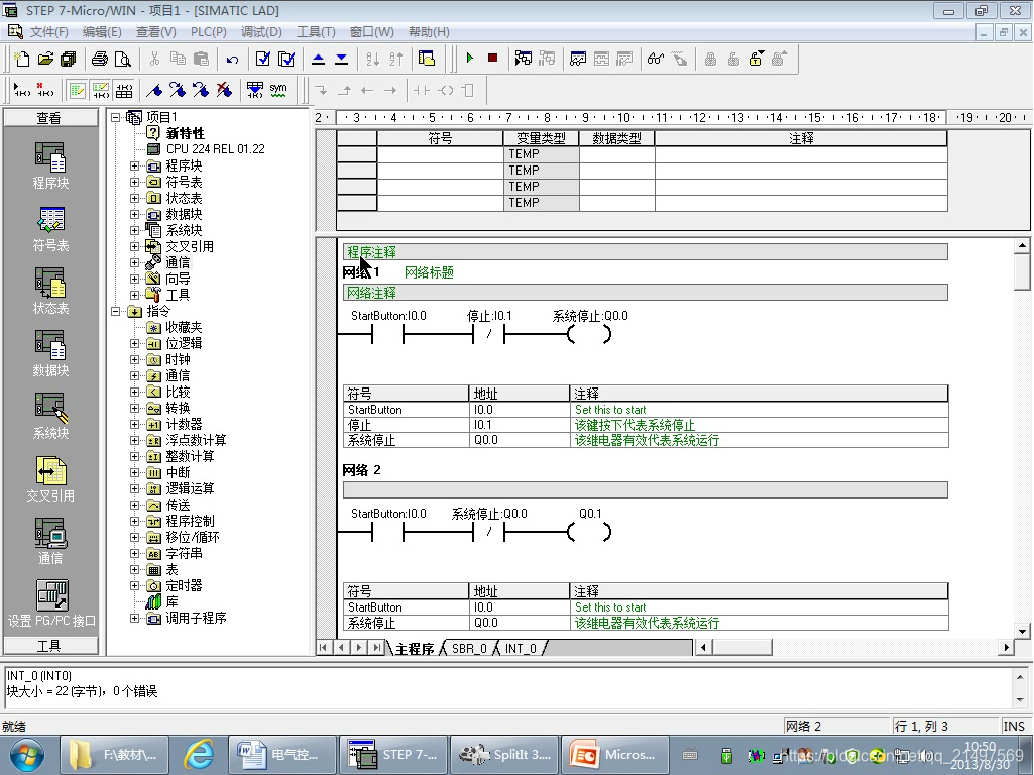Click the 查看 sidebar header button
The image size is (1034, 775).
point(50,117)
